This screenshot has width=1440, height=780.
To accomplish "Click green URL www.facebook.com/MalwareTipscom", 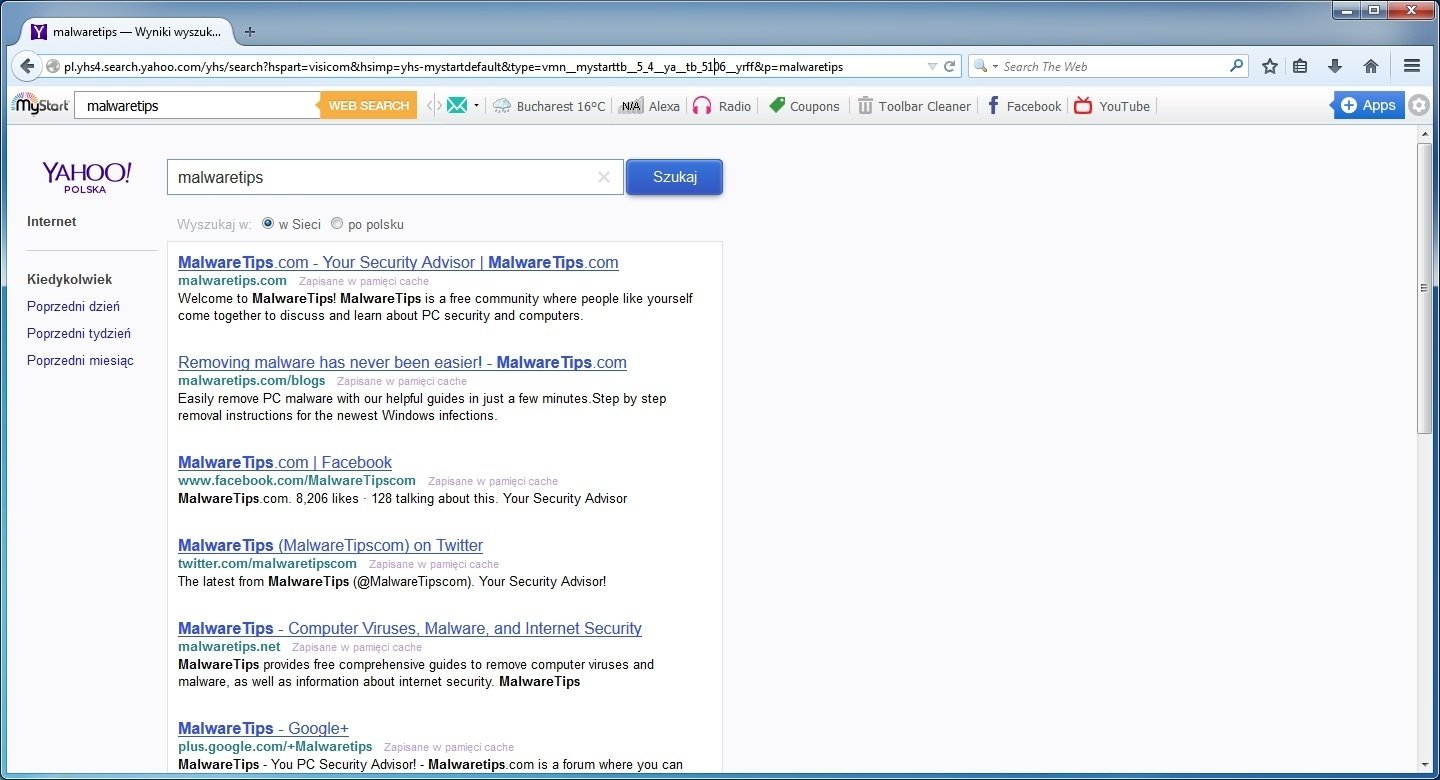I will (x=297, y=481).
